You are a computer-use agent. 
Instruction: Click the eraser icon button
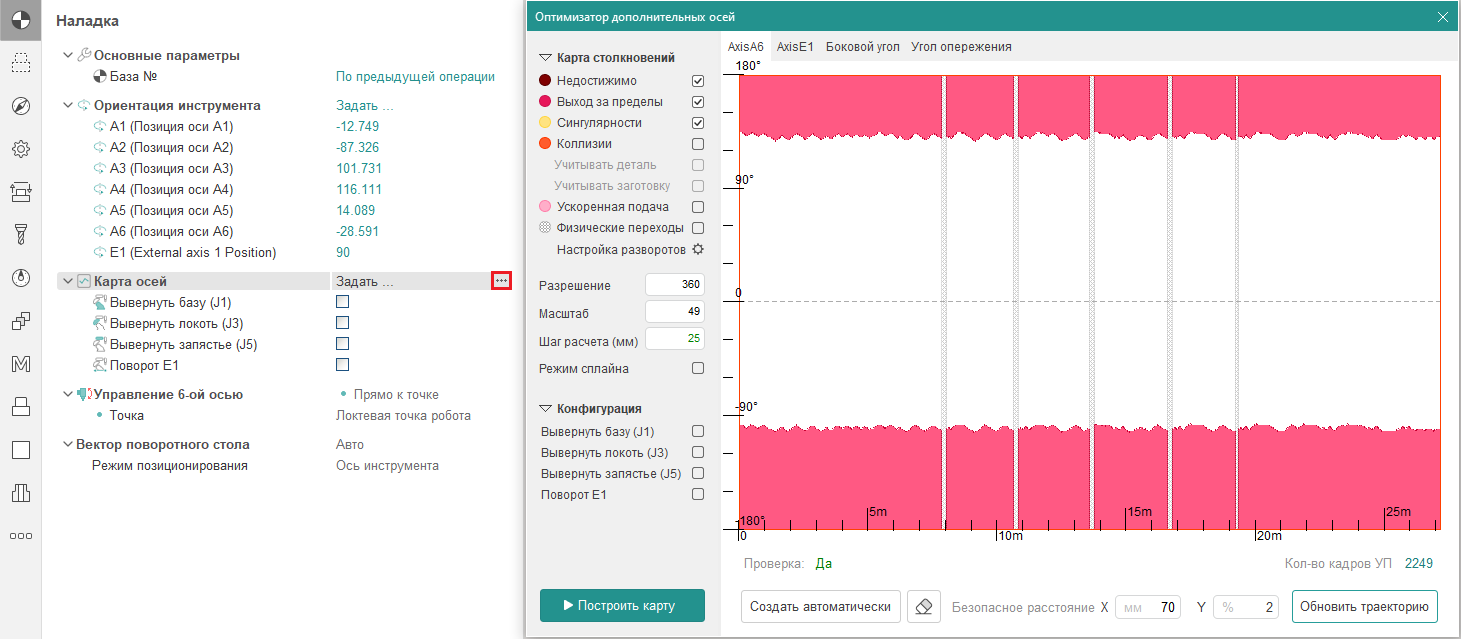click(924, 606)
